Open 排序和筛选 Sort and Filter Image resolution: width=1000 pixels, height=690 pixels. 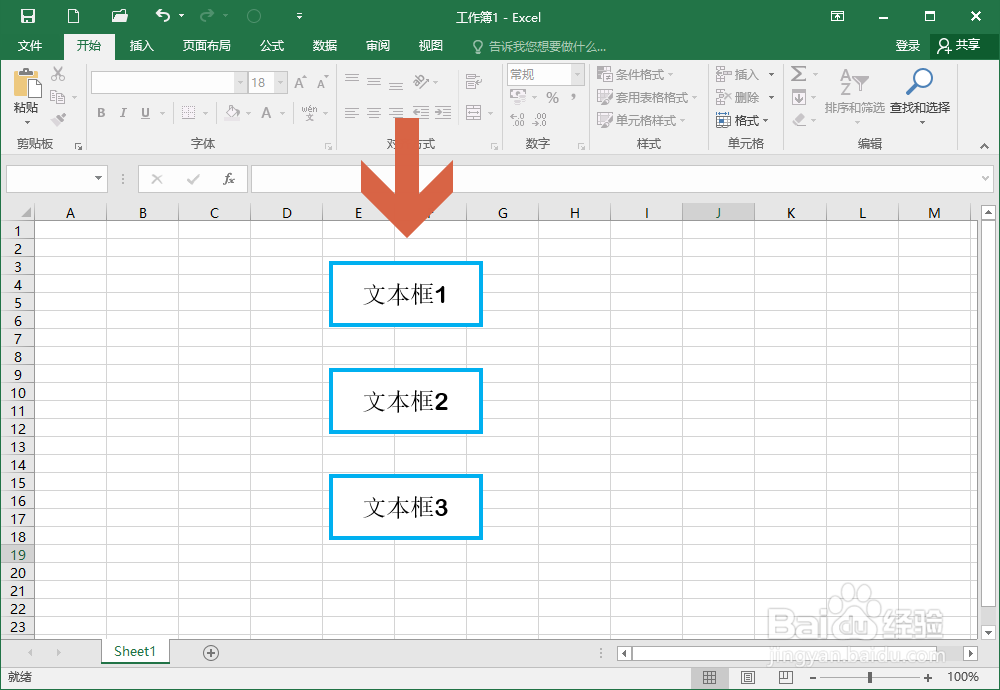point(855,96)
